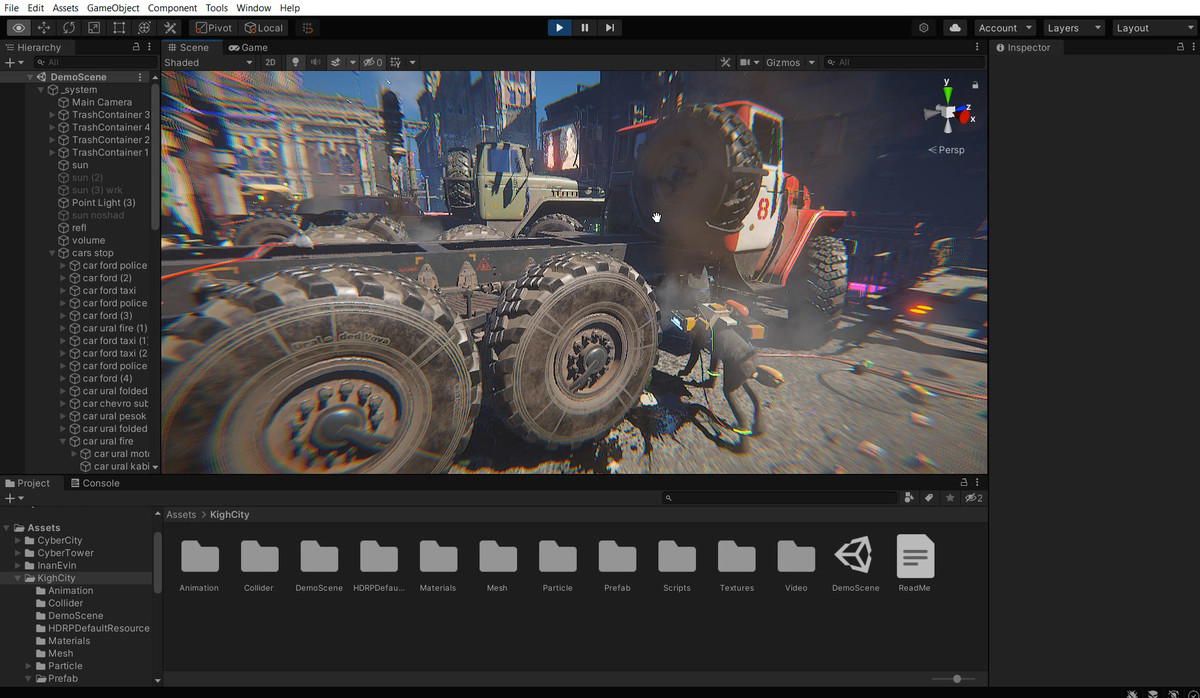
Task: Toggle scene grid visibility
Action: click(396, 62)
